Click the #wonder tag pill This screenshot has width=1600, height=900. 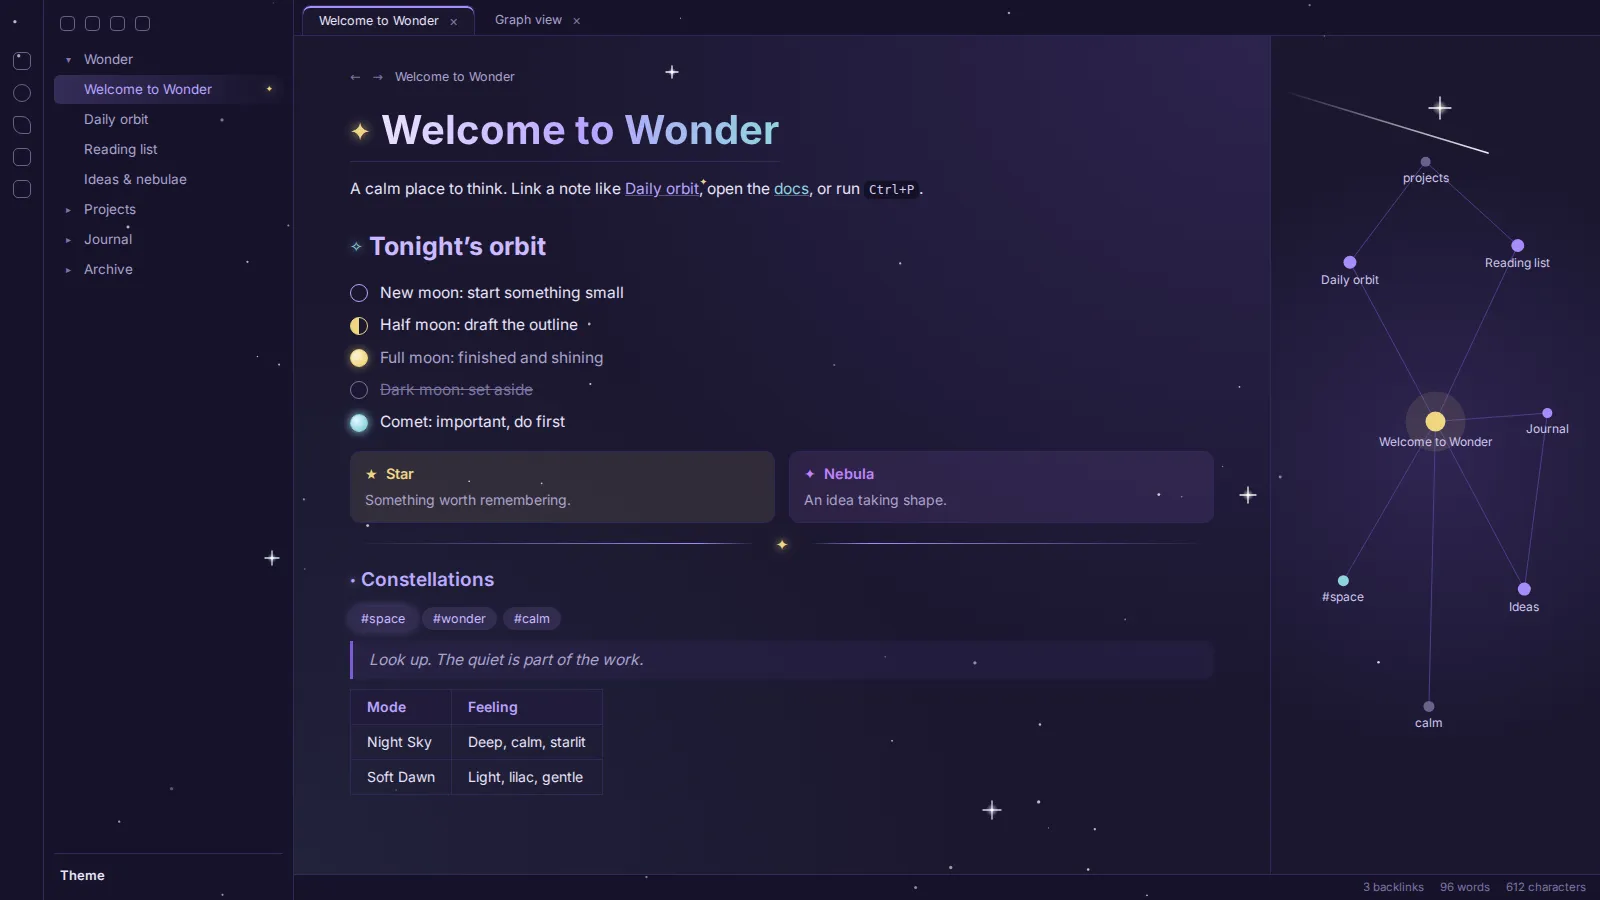click(x=459, y=619)
